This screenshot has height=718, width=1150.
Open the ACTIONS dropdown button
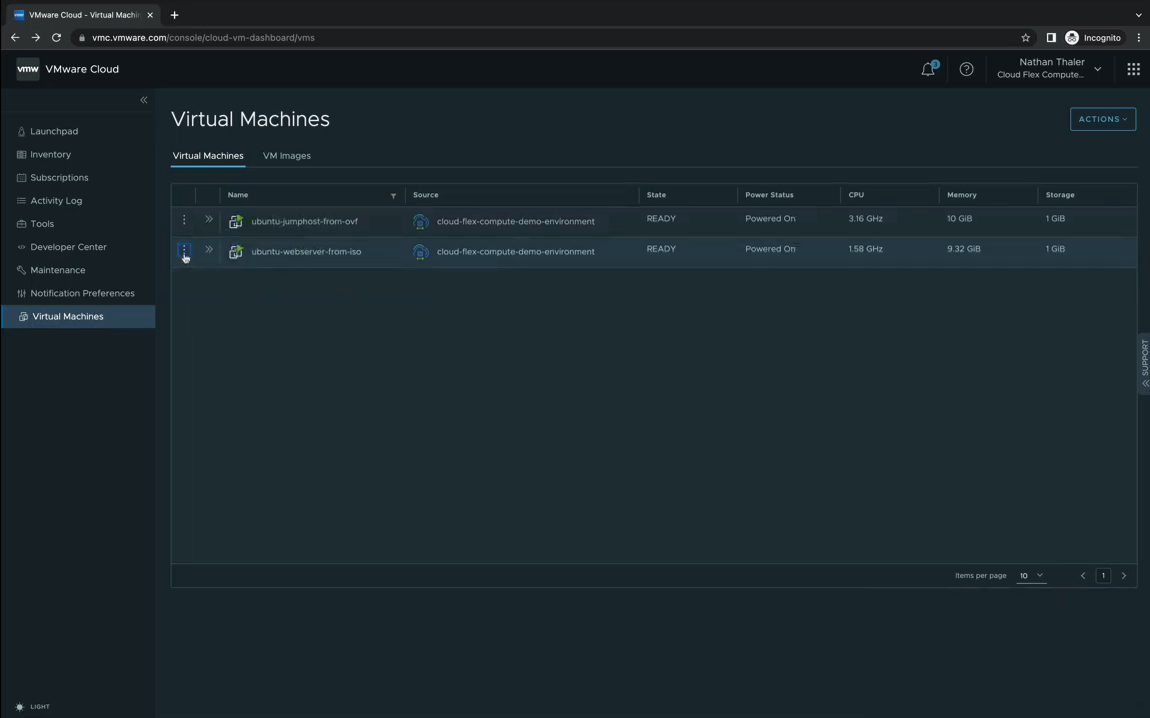pyautogui.click(x=1102, y=119)
